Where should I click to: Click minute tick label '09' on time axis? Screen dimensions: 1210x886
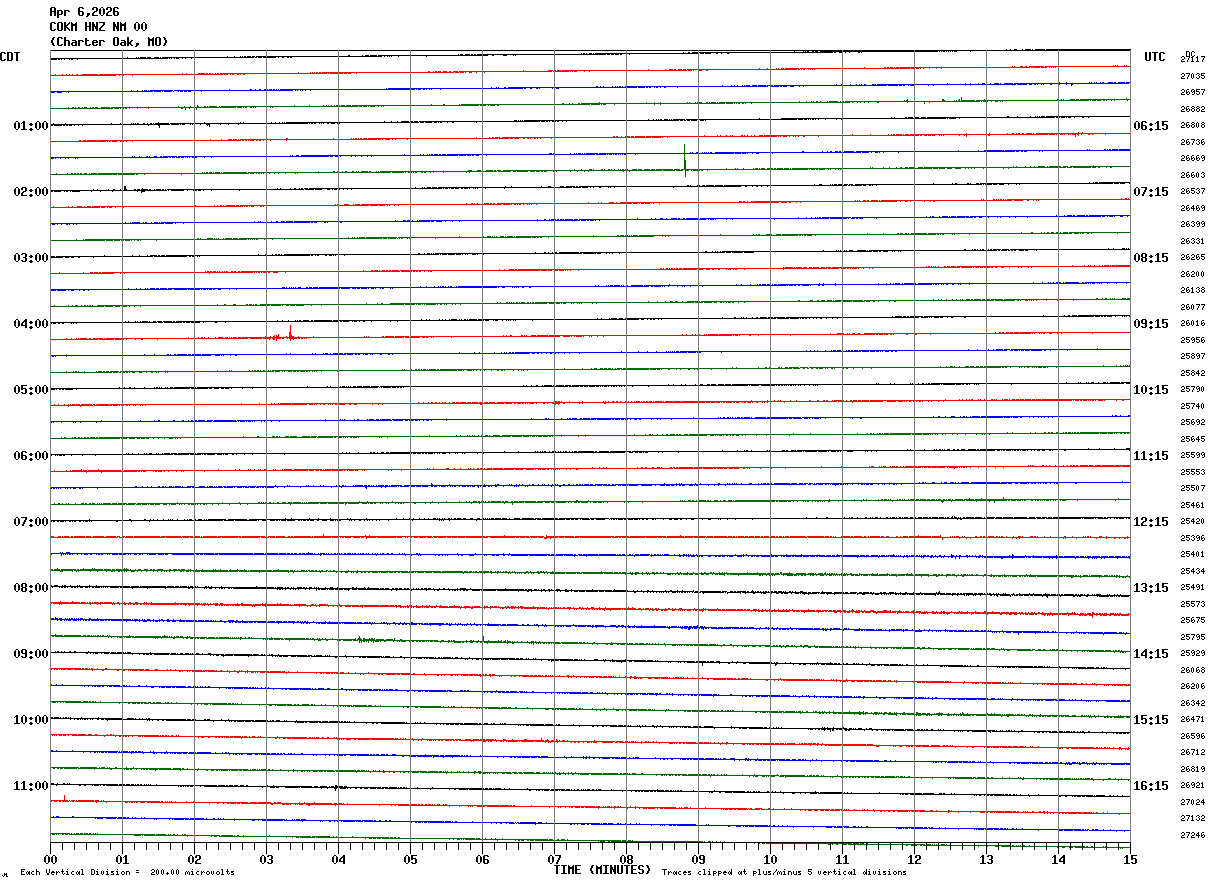[x=698, y=859]
